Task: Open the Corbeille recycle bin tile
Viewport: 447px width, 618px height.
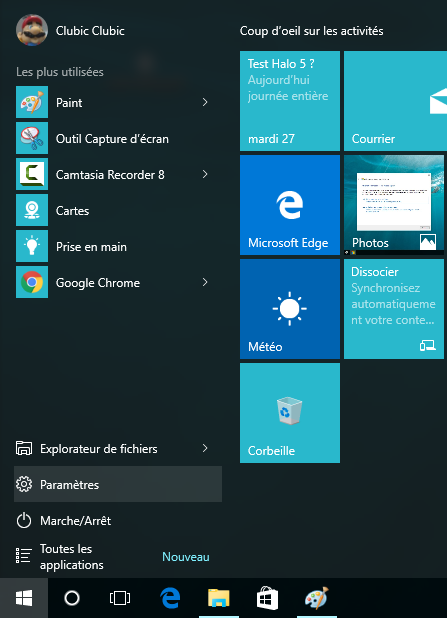Action: click(290, 413)
